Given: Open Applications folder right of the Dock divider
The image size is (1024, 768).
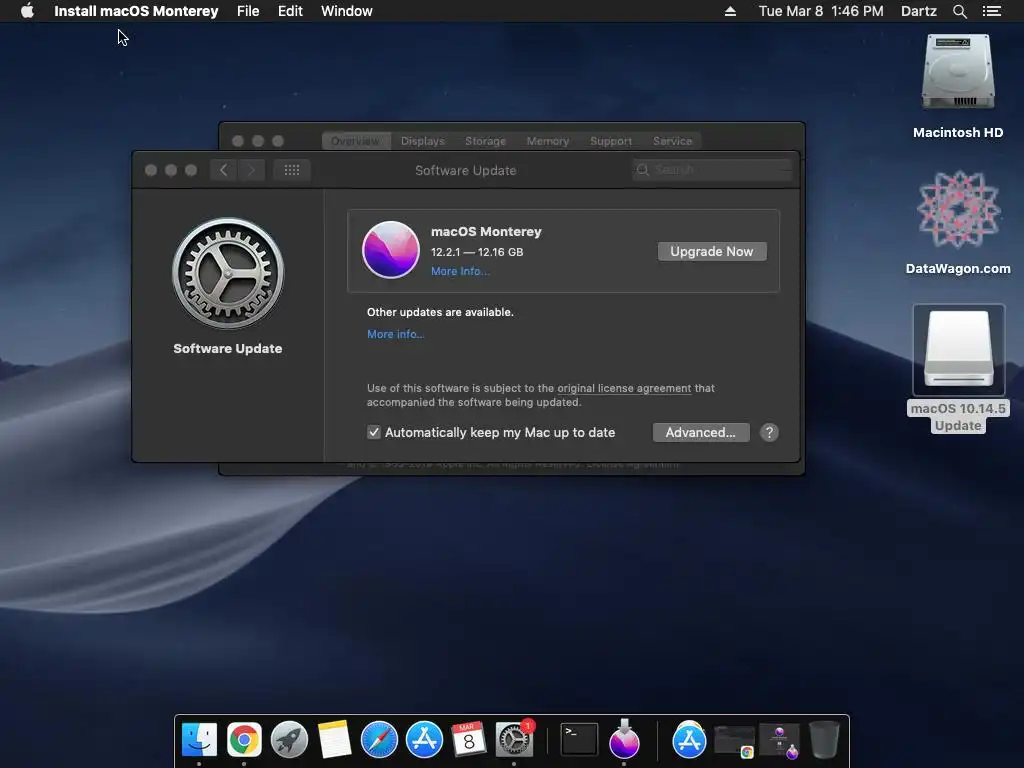Looking at the screenshot, I should tap(689, 740).
